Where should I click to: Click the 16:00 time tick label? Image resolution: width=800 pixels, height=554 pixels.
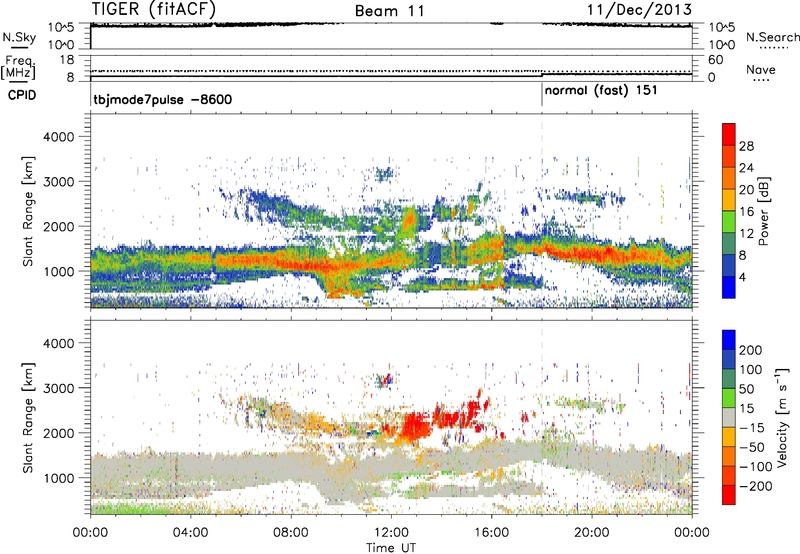(x=491, y=533)
